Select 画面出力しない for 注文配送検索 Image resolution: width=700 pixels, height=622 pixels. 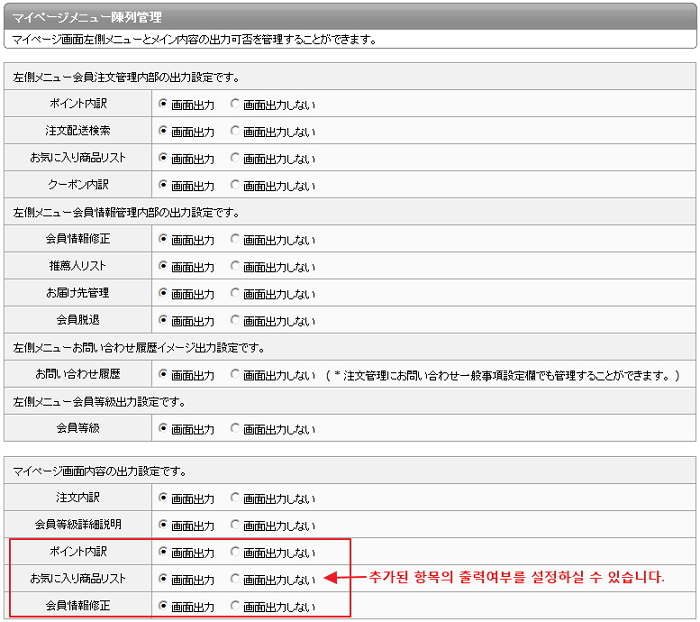point(236,131)
